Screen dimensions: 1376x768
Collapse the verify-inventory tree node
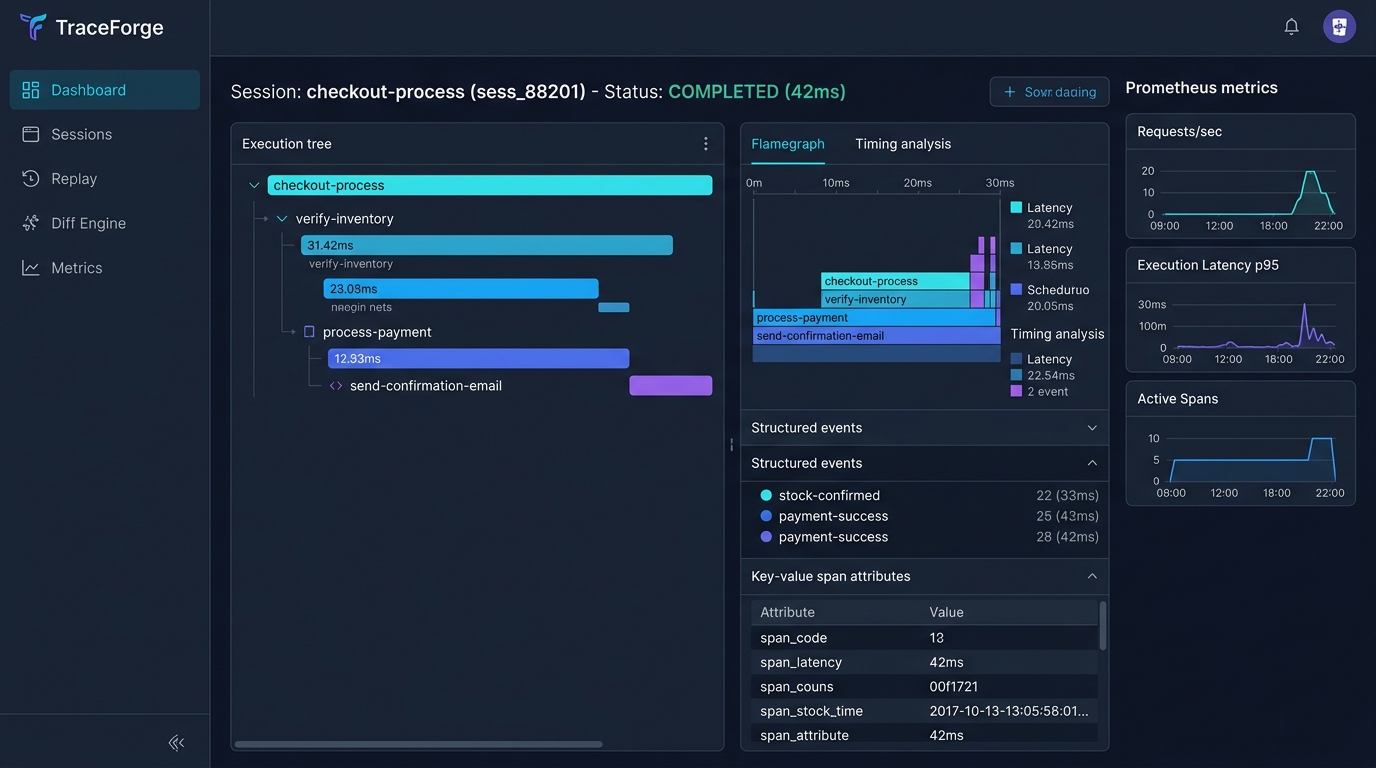pos(282,219)
